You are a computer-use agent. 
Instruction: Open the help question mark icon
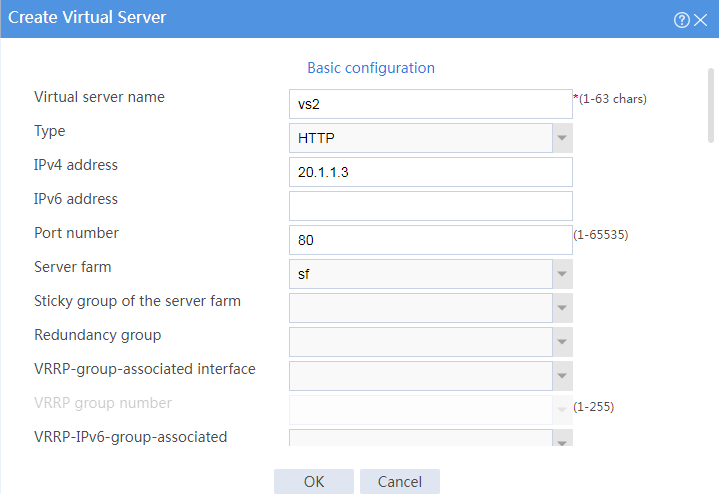681,20
